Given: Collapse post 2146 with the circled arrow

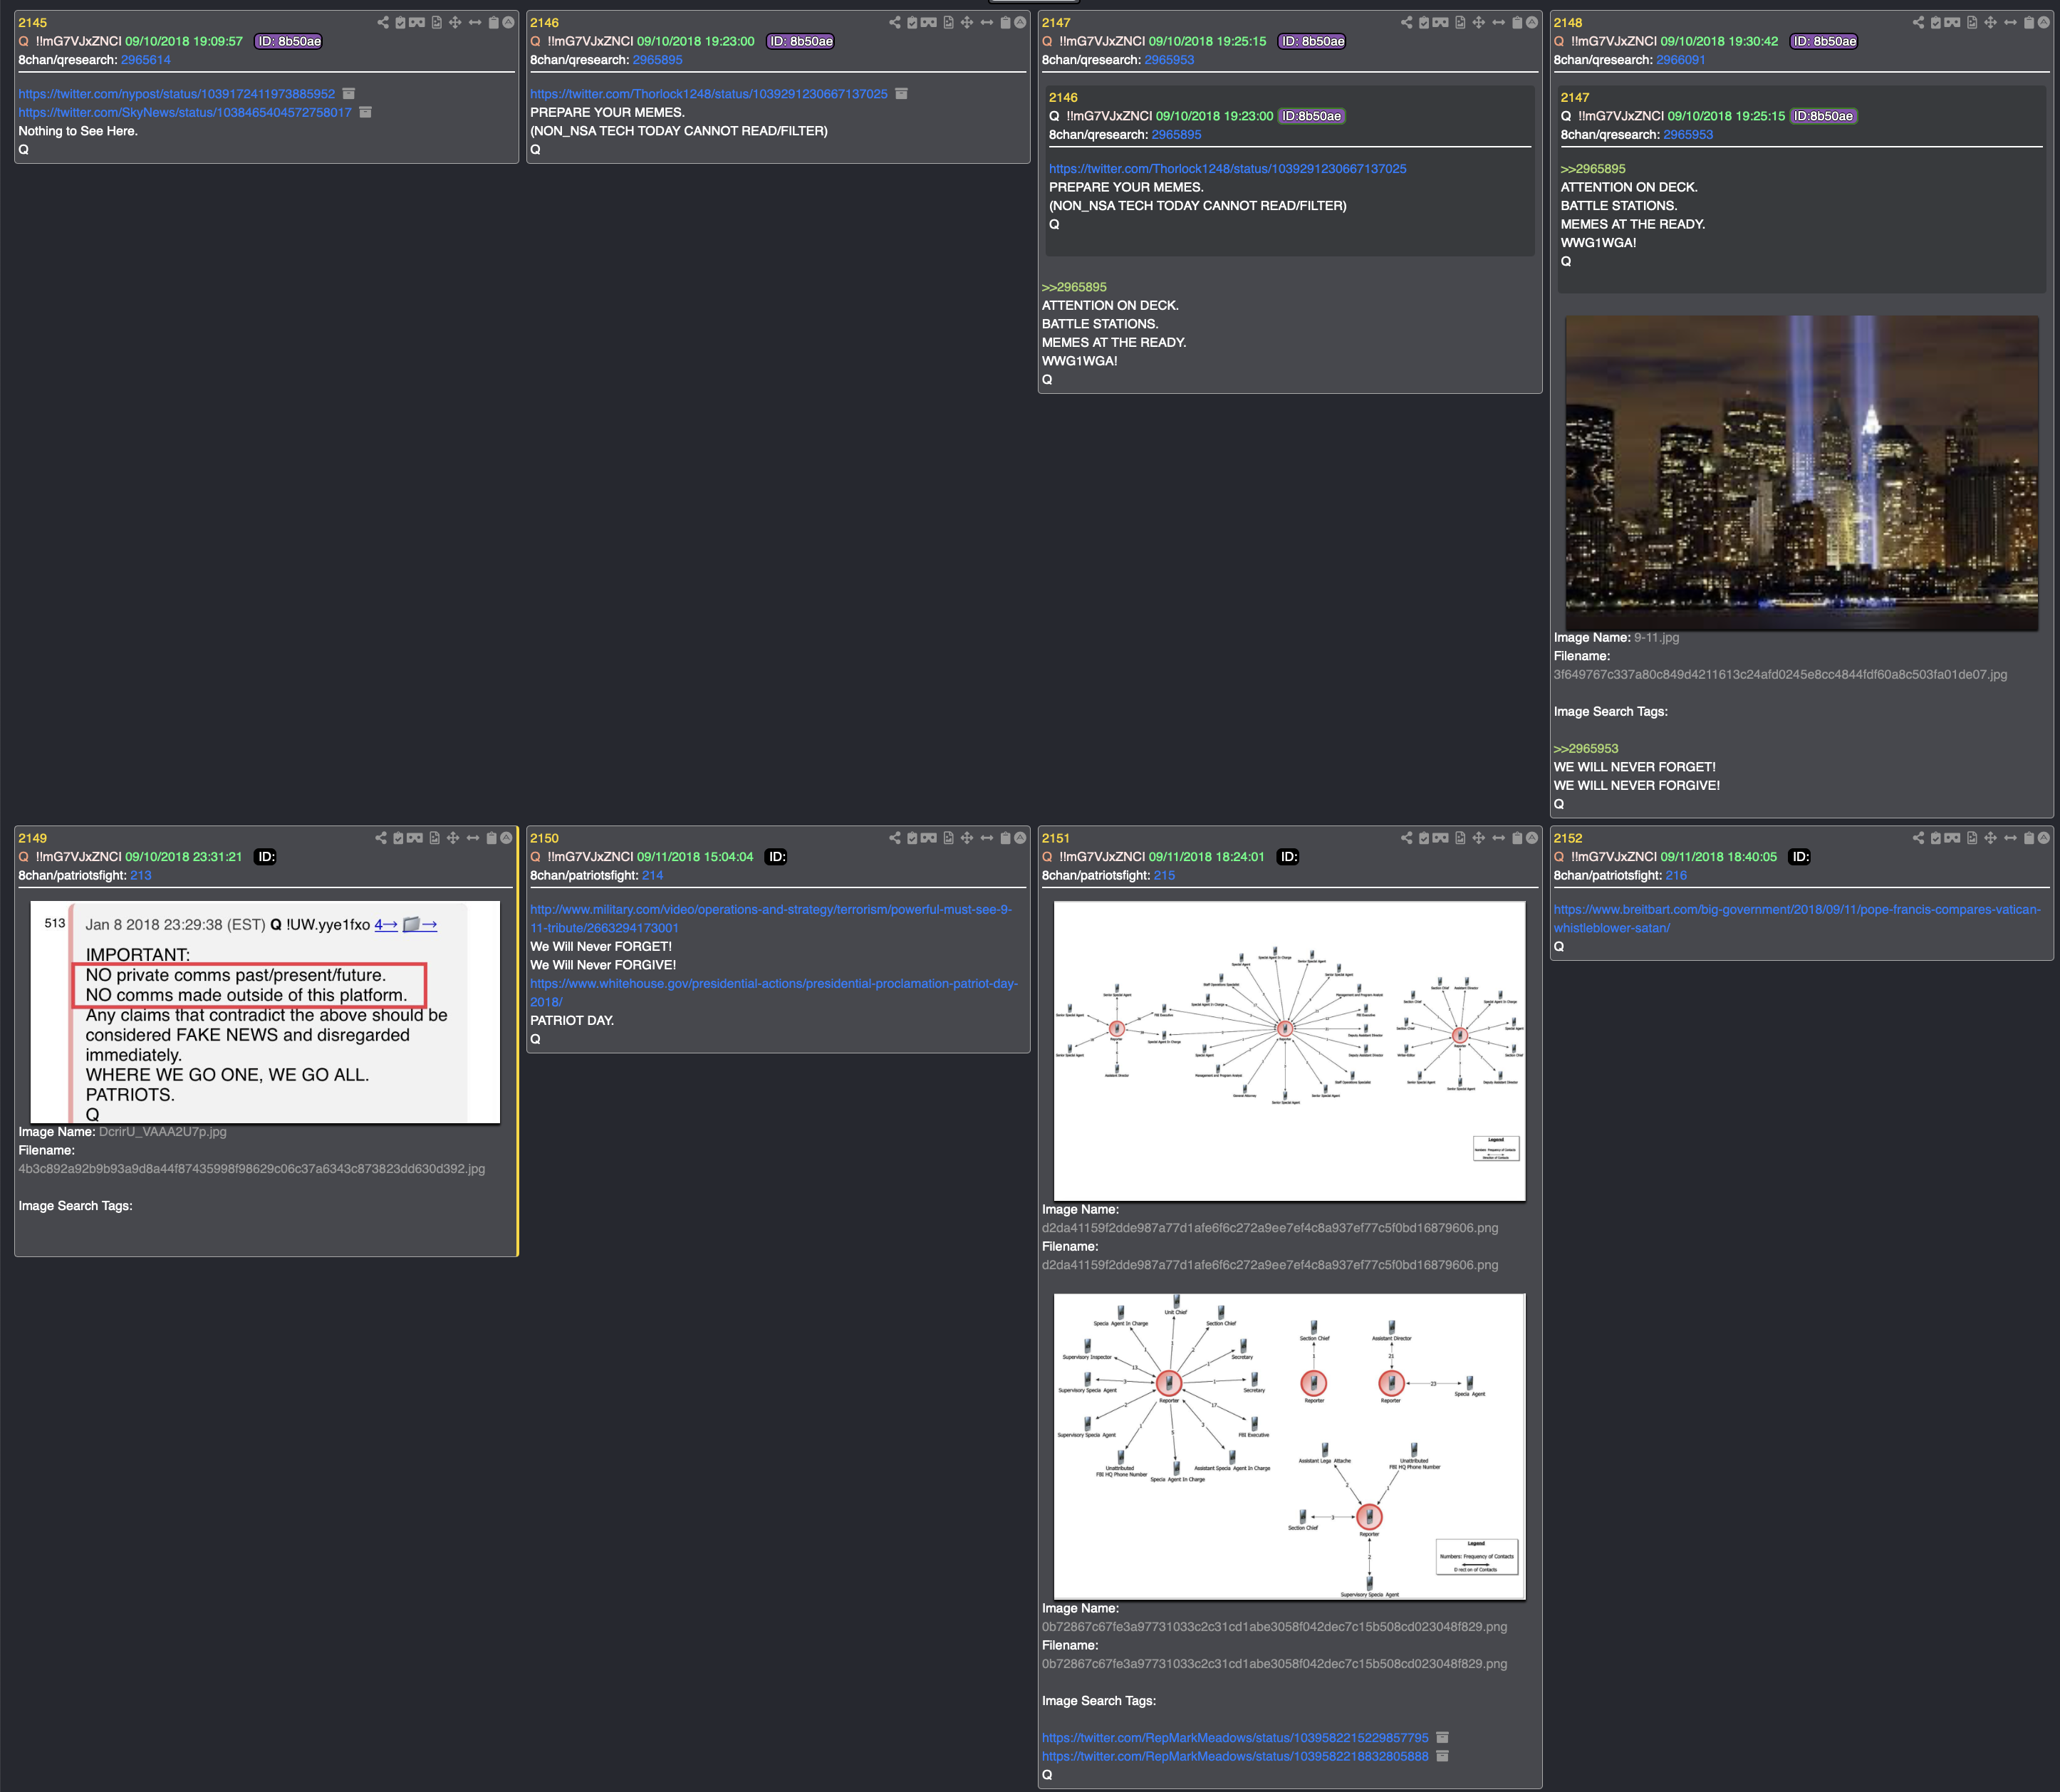Looking at the screenshot, I should pyautogui.click(x=1020, y=22).
